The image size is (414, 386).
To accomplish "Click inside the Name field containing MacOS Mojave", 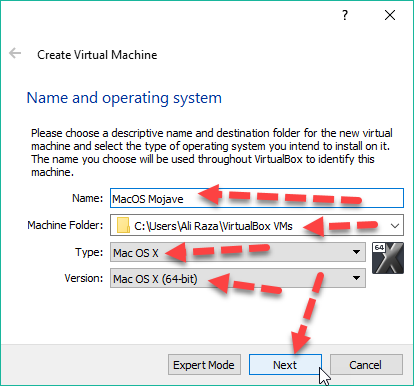I will 257,198.
